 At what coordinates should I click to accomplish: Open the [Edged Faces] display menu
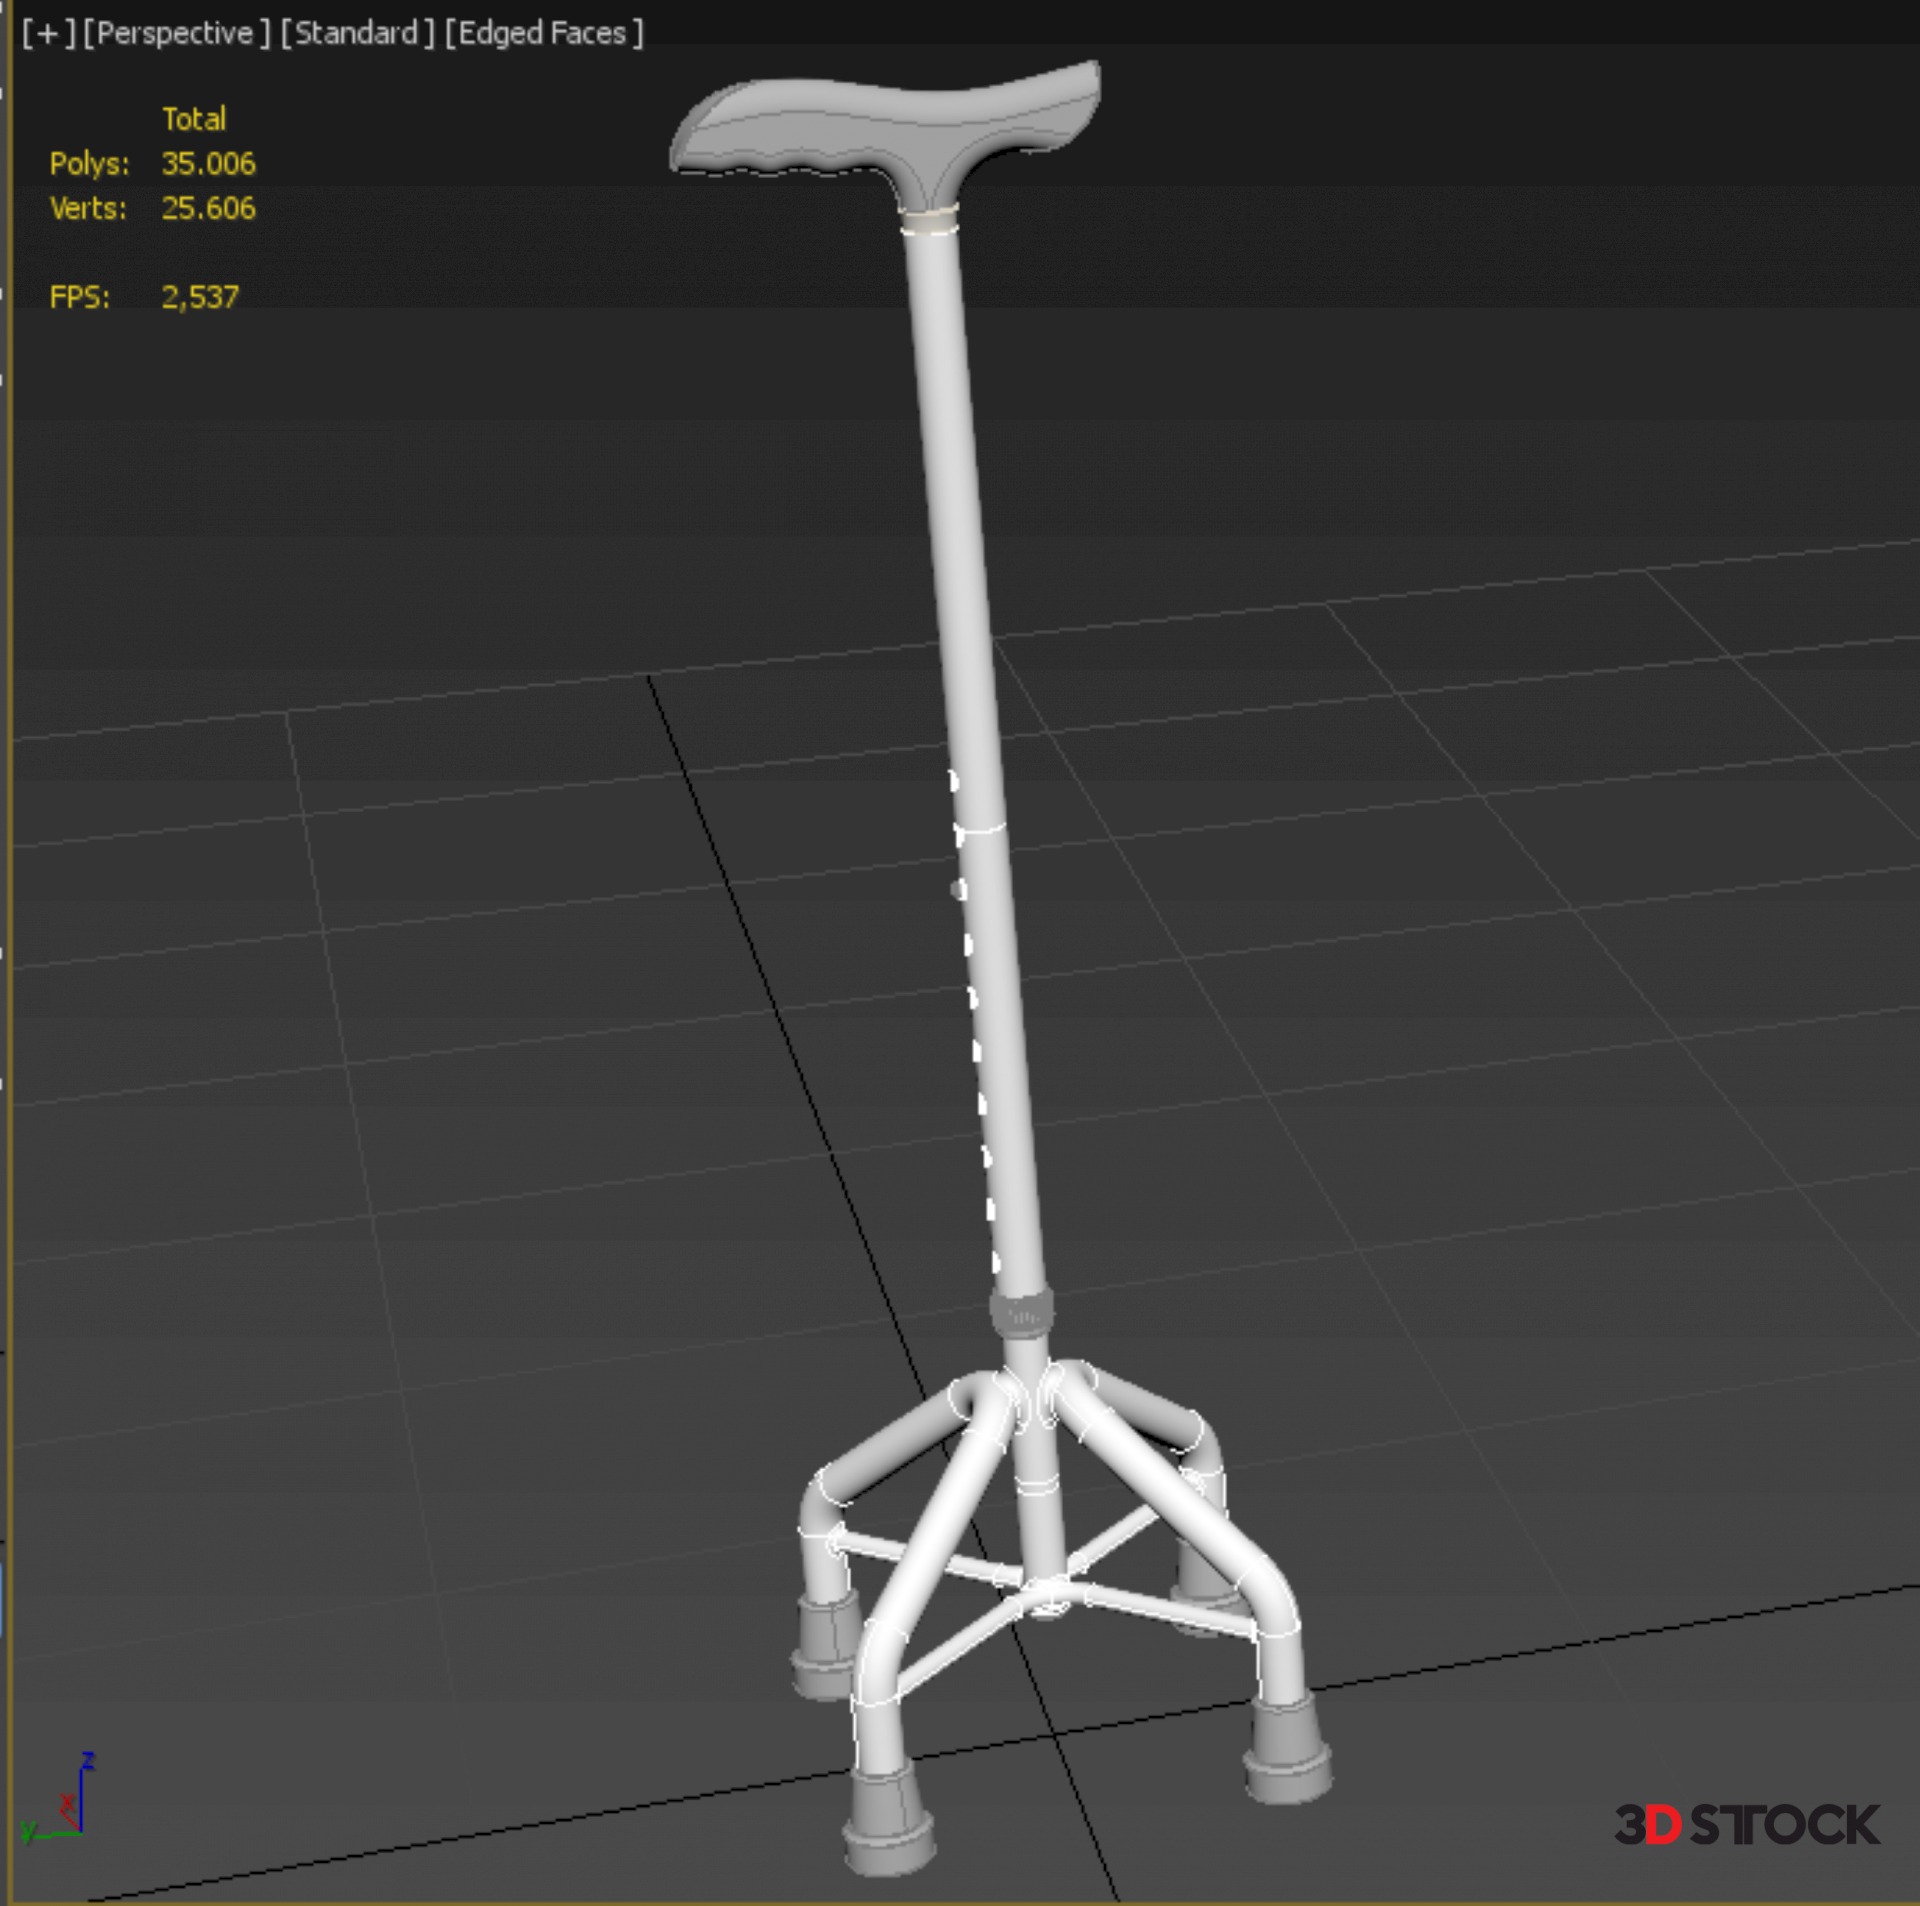click(543, 33)
